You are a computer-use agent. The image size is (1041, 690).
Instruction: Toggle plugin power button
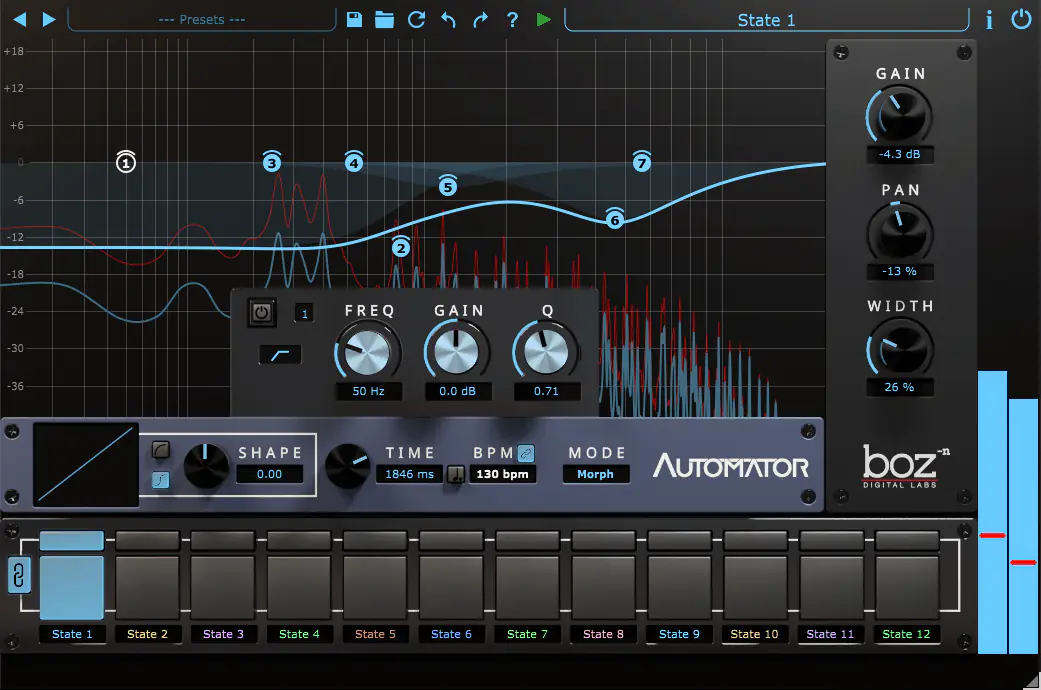point(1021,19)
